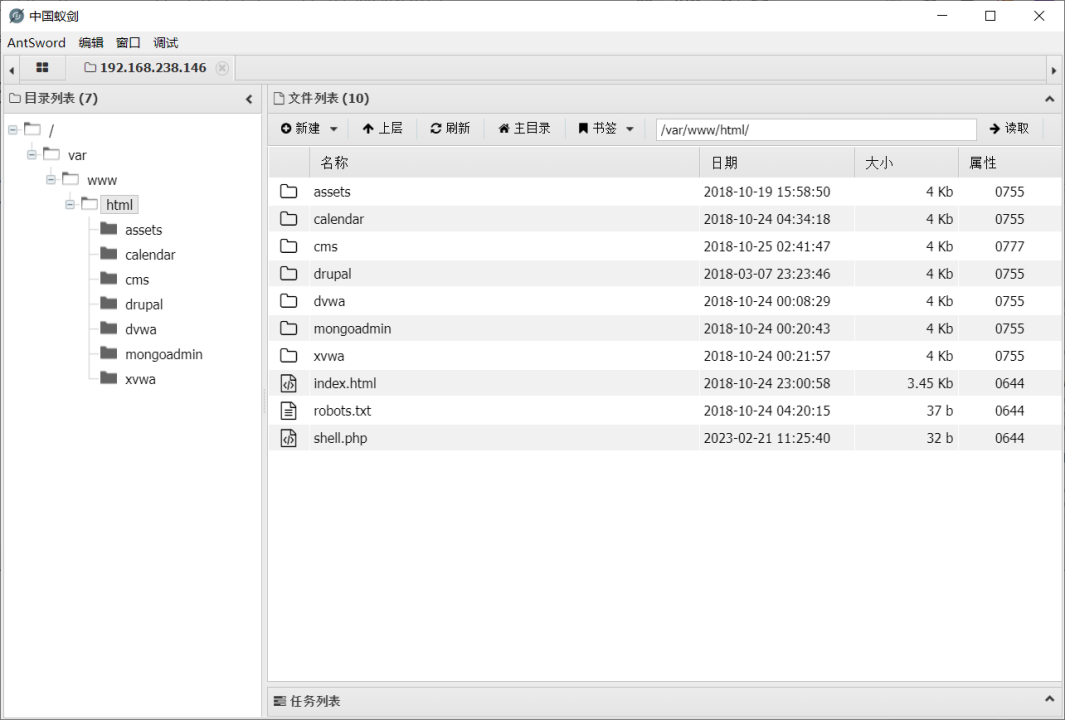Collapse the 文件列表 panel chevron
Screen dimensions: 1065x720
tap(1049, 99)
